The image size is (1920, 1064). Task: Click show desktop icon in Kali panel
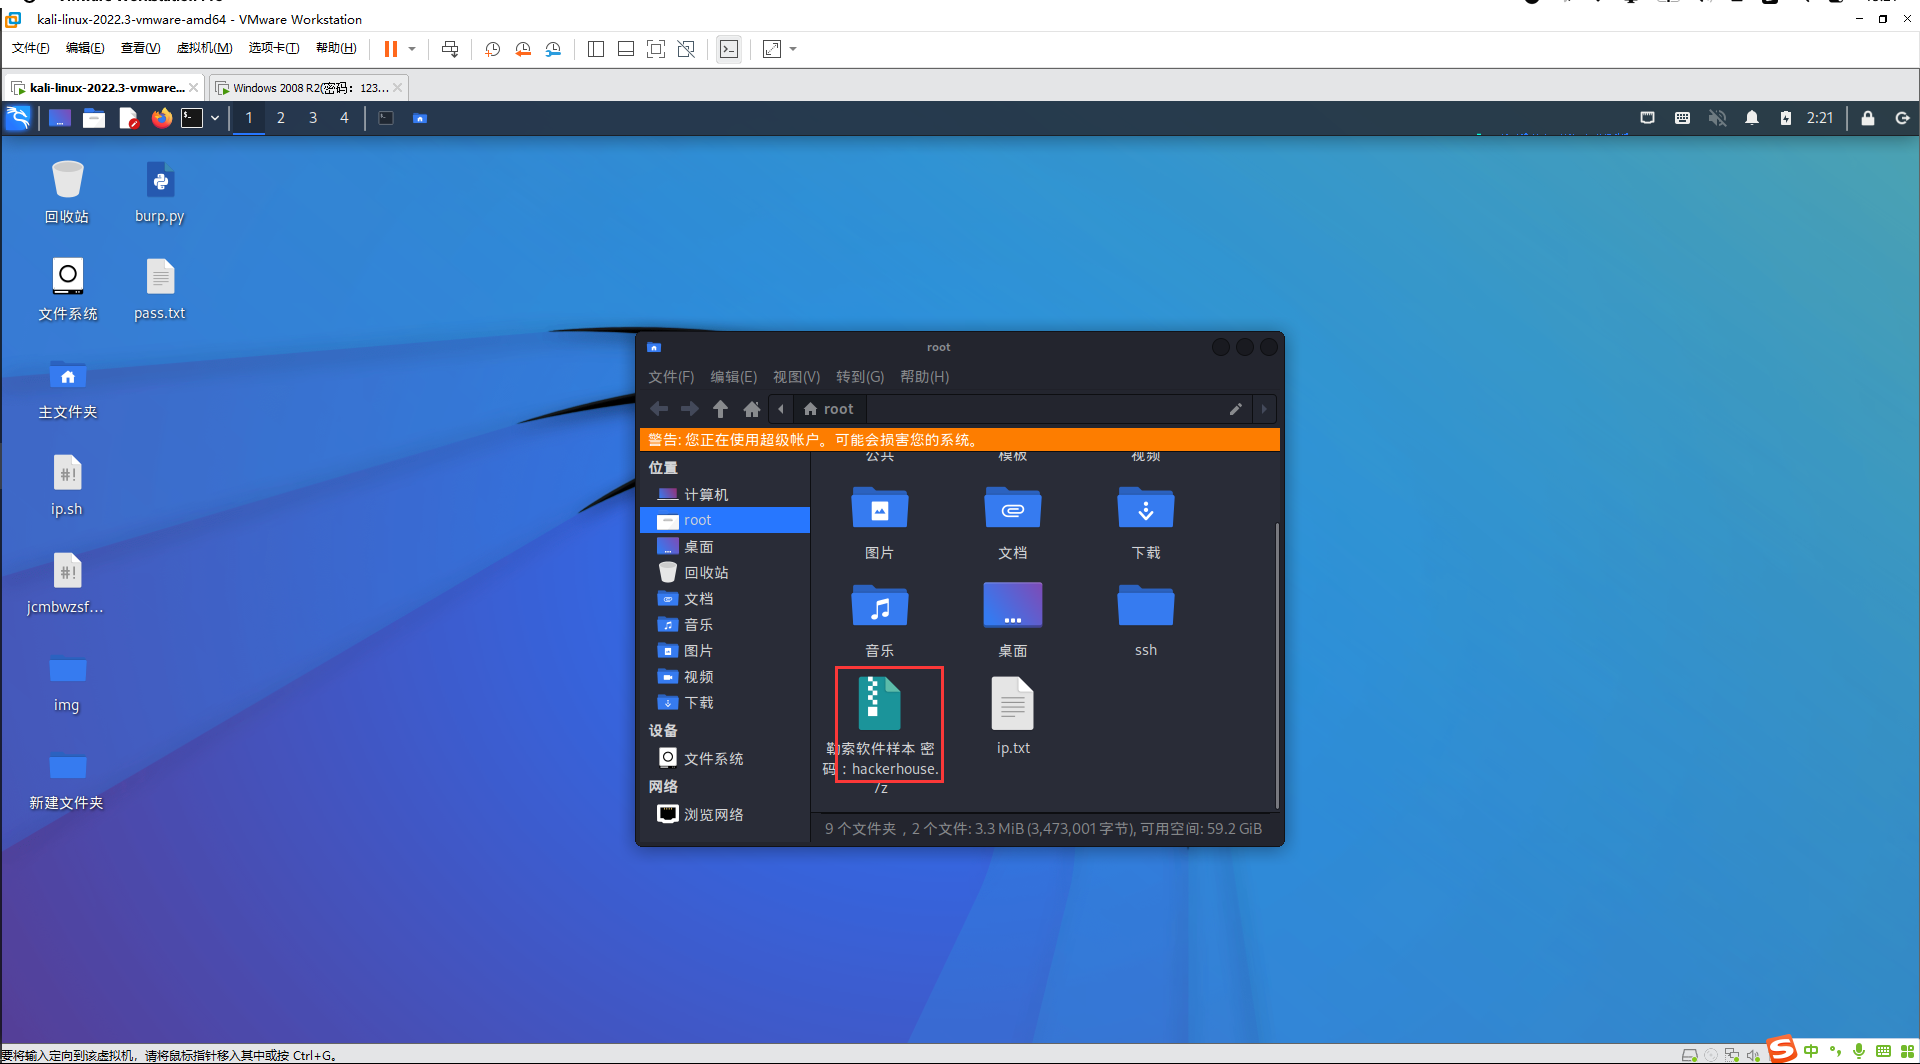[x=60, y=118]
